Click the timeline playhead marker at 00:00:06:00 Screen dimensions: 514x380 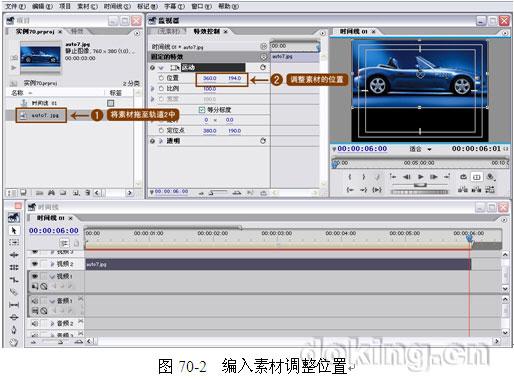[470, 238]
